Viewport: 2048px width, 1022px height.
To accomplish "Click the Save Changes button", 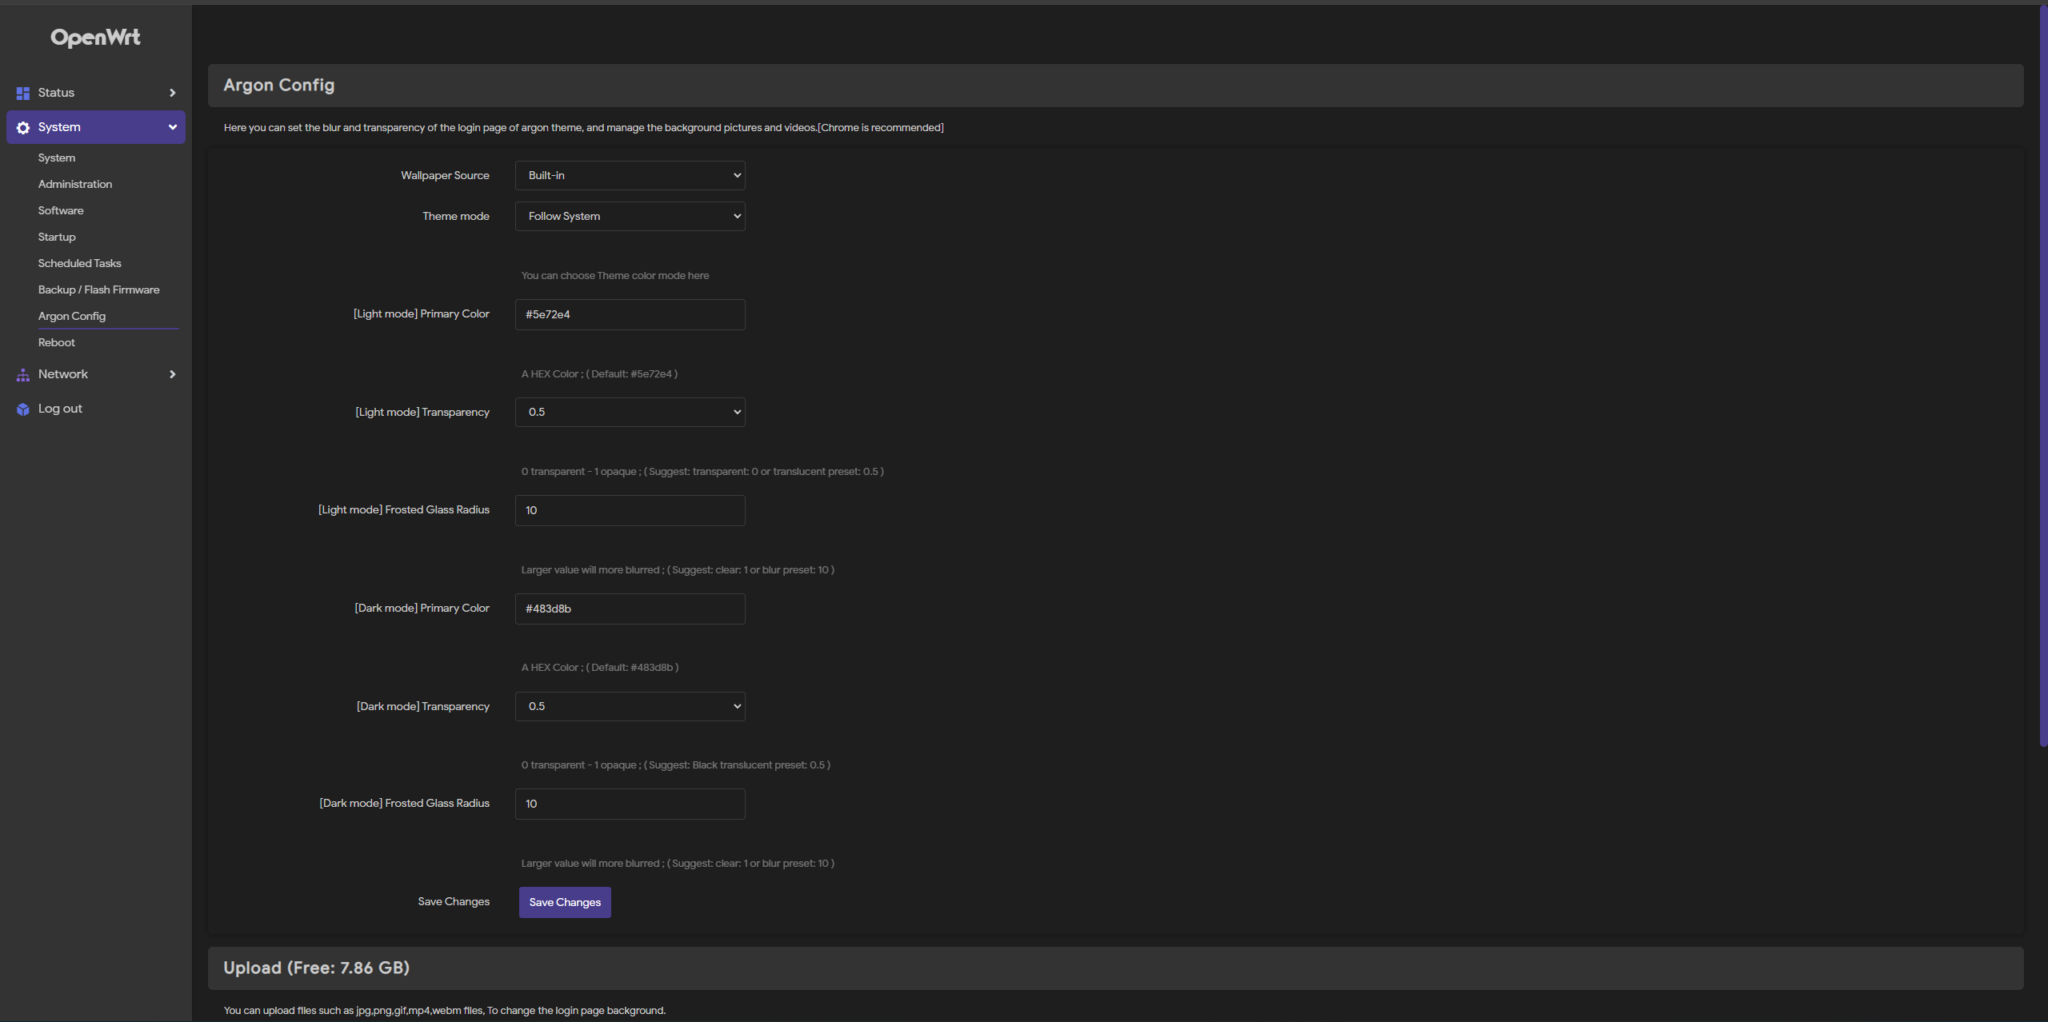I will point(565,902).
